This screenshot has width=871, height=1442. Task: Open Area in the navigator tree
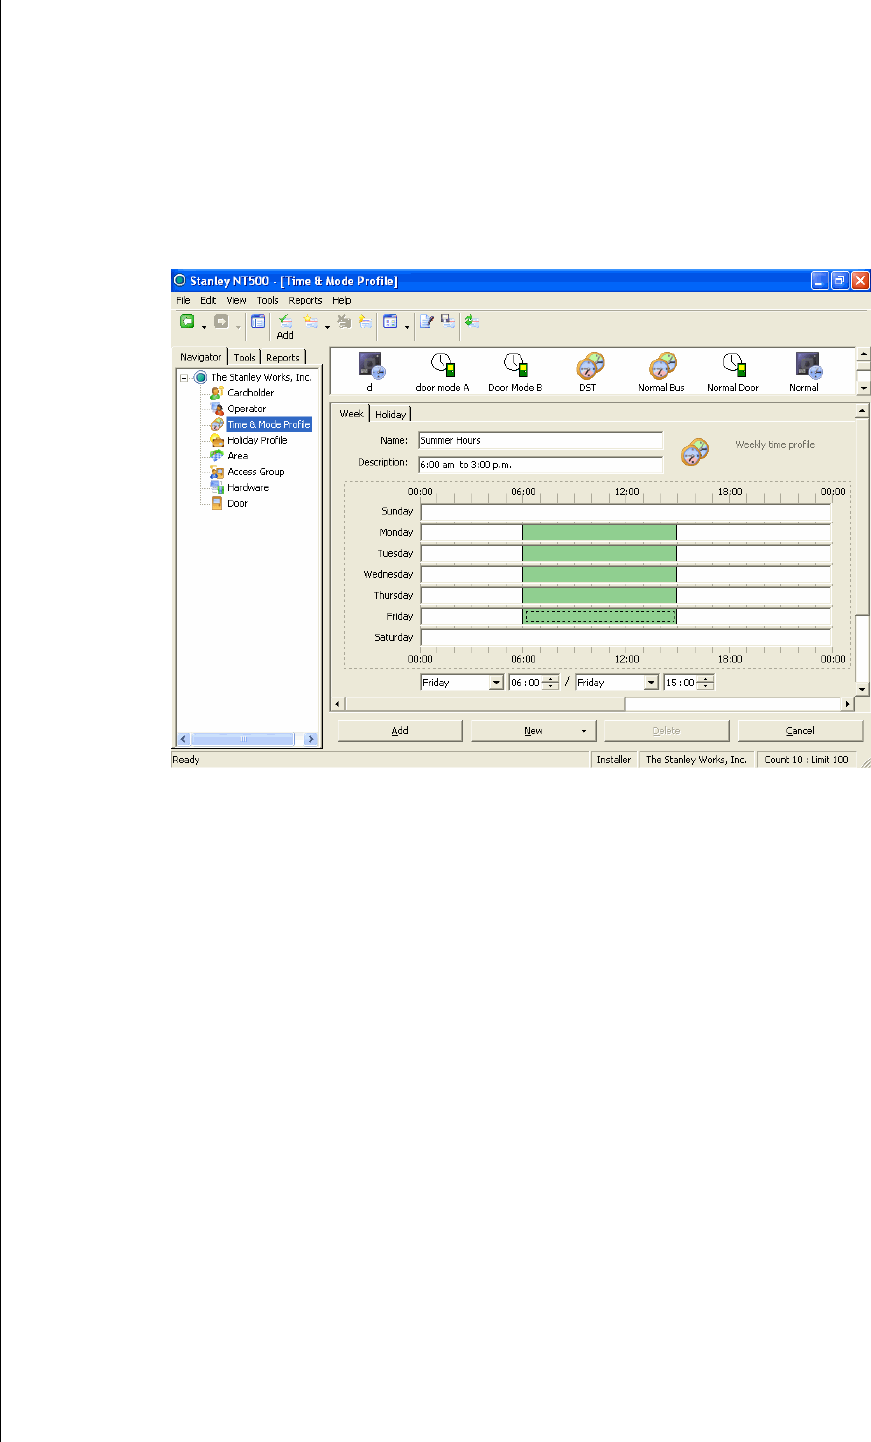[238, 456]
